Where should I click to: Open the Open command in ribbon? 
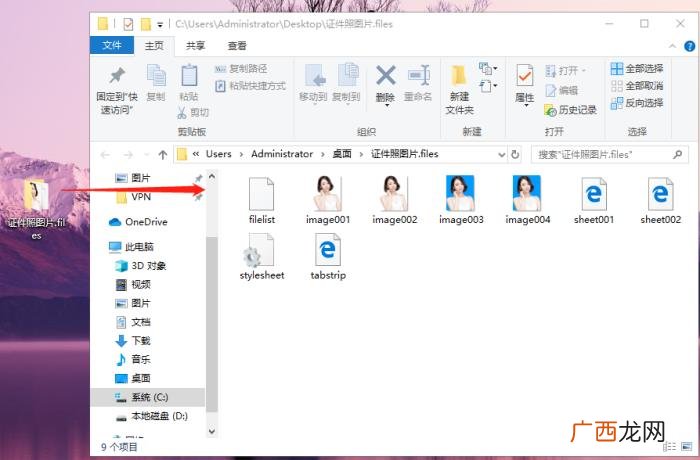tap(565, 70)
